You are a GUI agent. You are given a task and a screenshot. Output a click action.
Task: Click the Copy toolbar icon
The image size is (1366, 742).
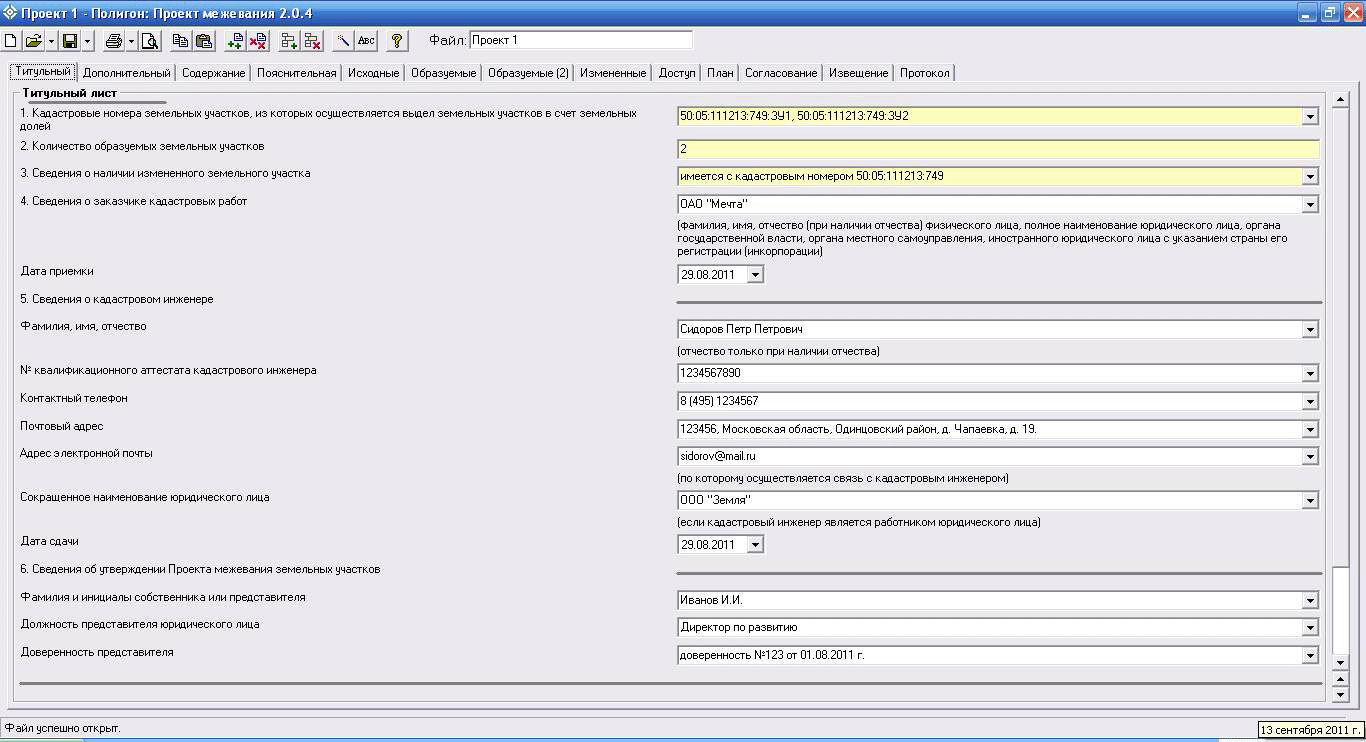(x=181, y=41)
